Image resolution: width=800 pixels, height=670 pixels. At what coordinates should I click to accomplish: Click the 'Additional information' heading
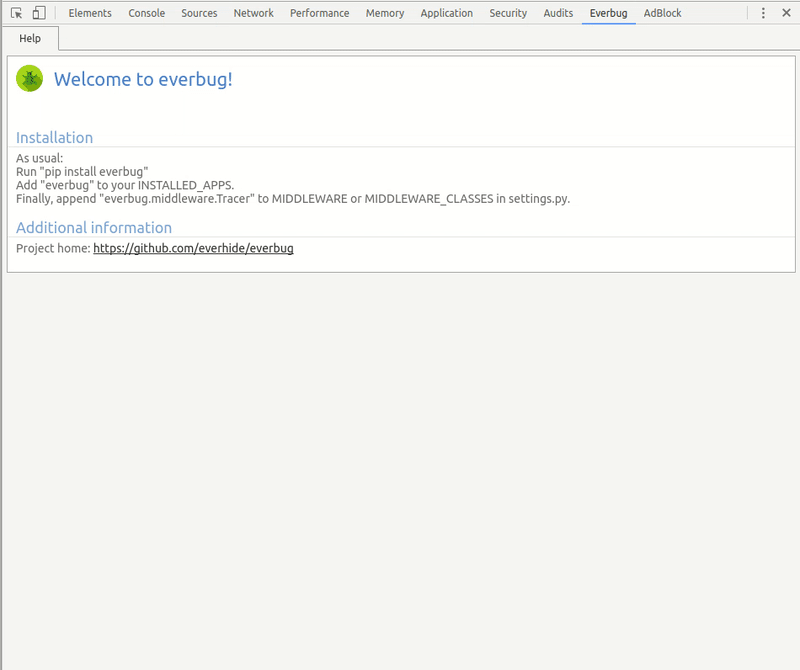[94, 228]
